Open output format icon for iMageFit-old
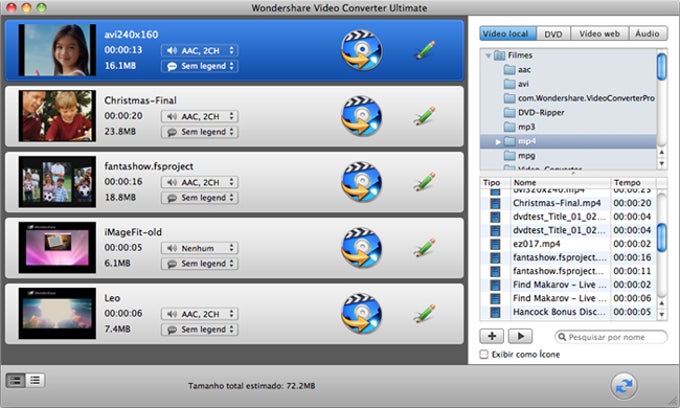 [x=362, y=248]
